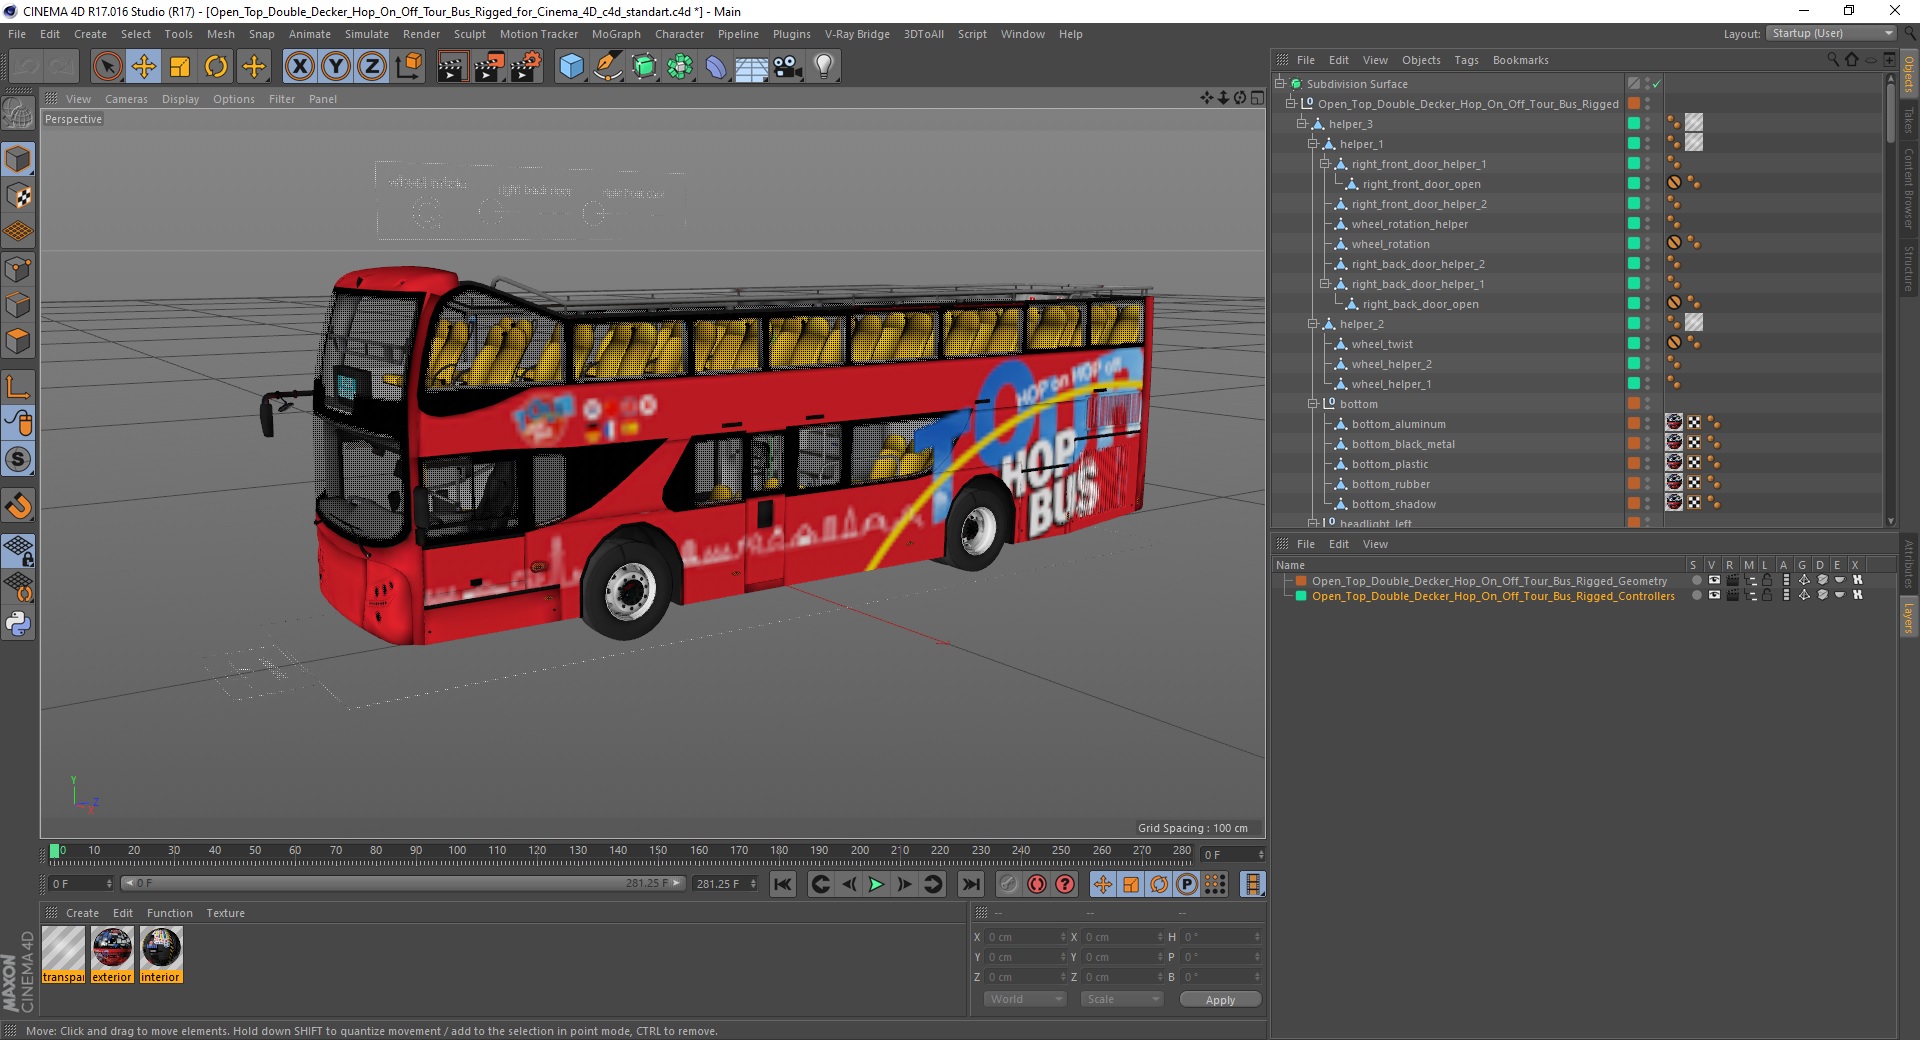Select the interior material thumbnail
1920x1040 pixels.
(161, 955)
